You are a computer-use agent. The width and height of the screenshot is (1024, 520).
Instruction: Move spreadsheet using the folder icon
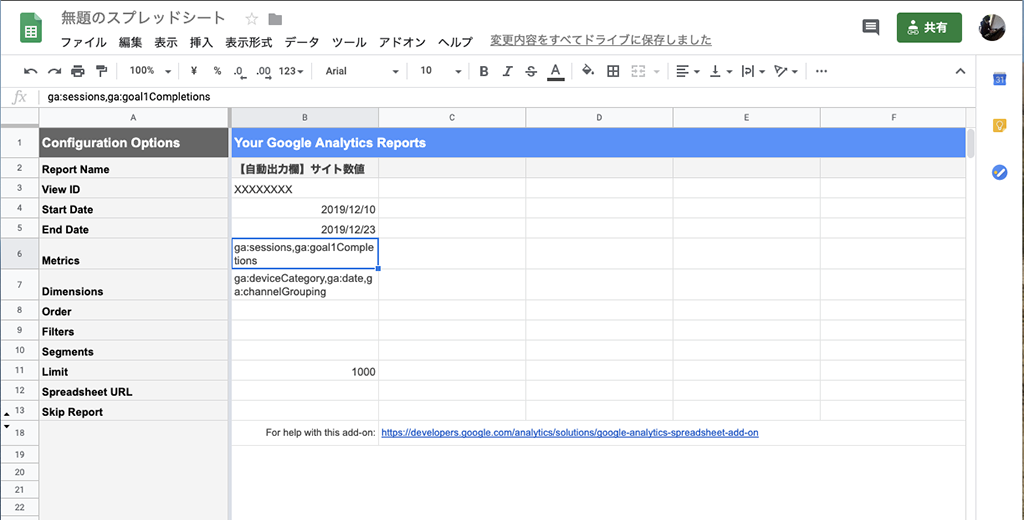pos(275,19)
